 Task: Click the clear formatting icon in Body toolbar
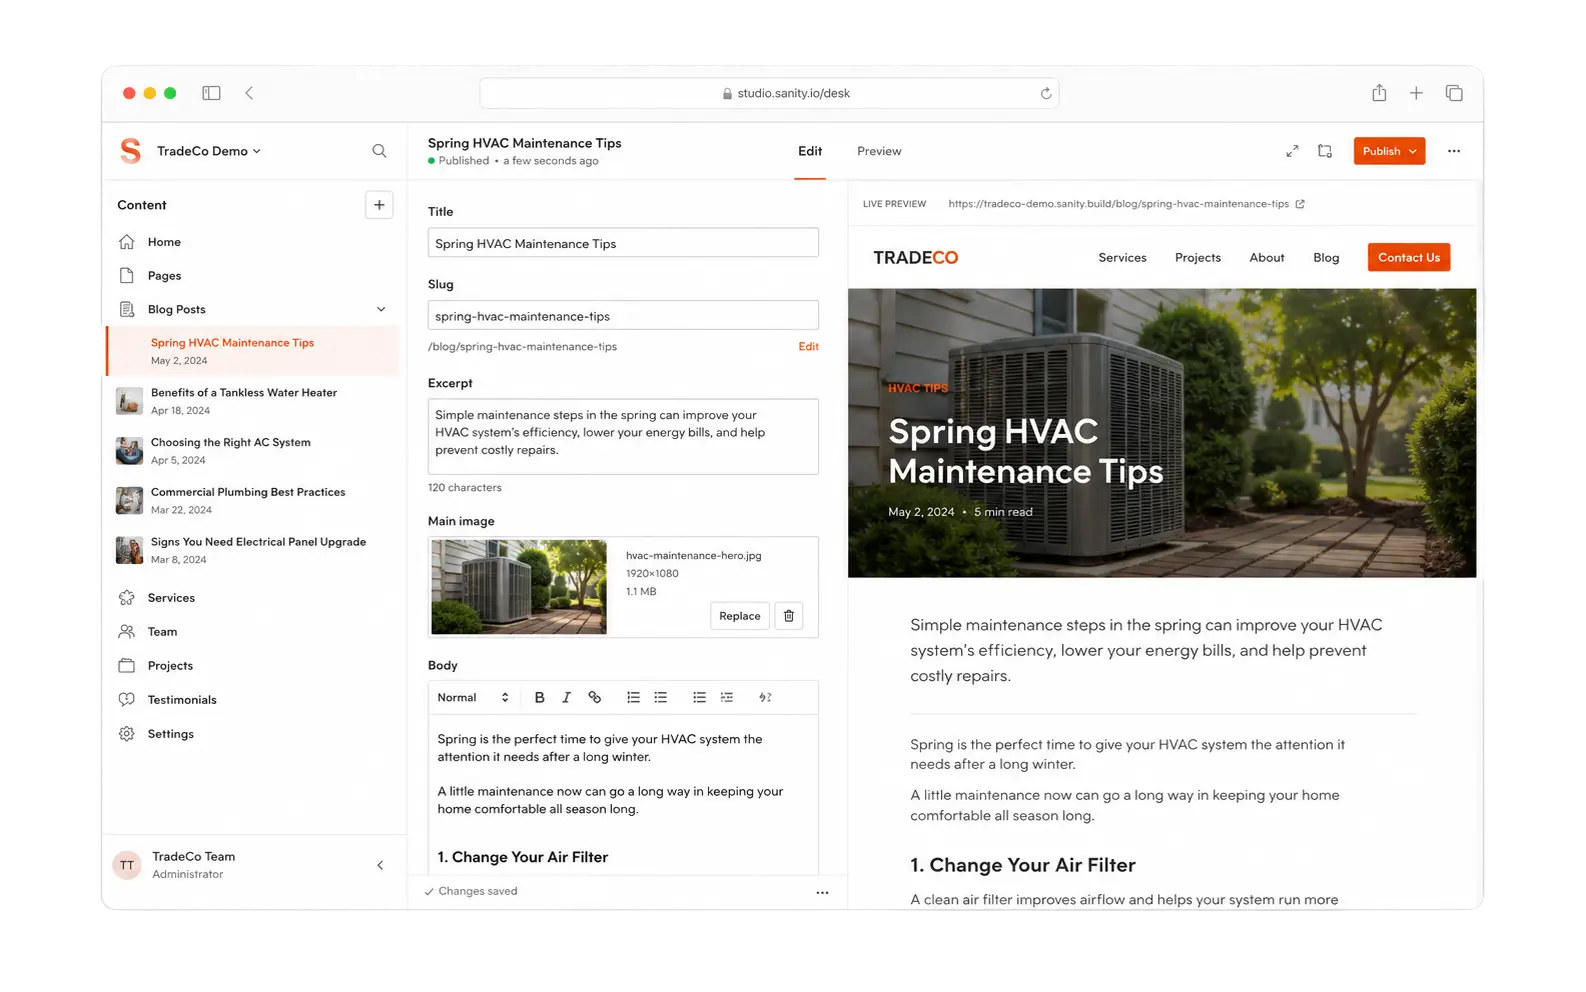click(x=765, y=698)
